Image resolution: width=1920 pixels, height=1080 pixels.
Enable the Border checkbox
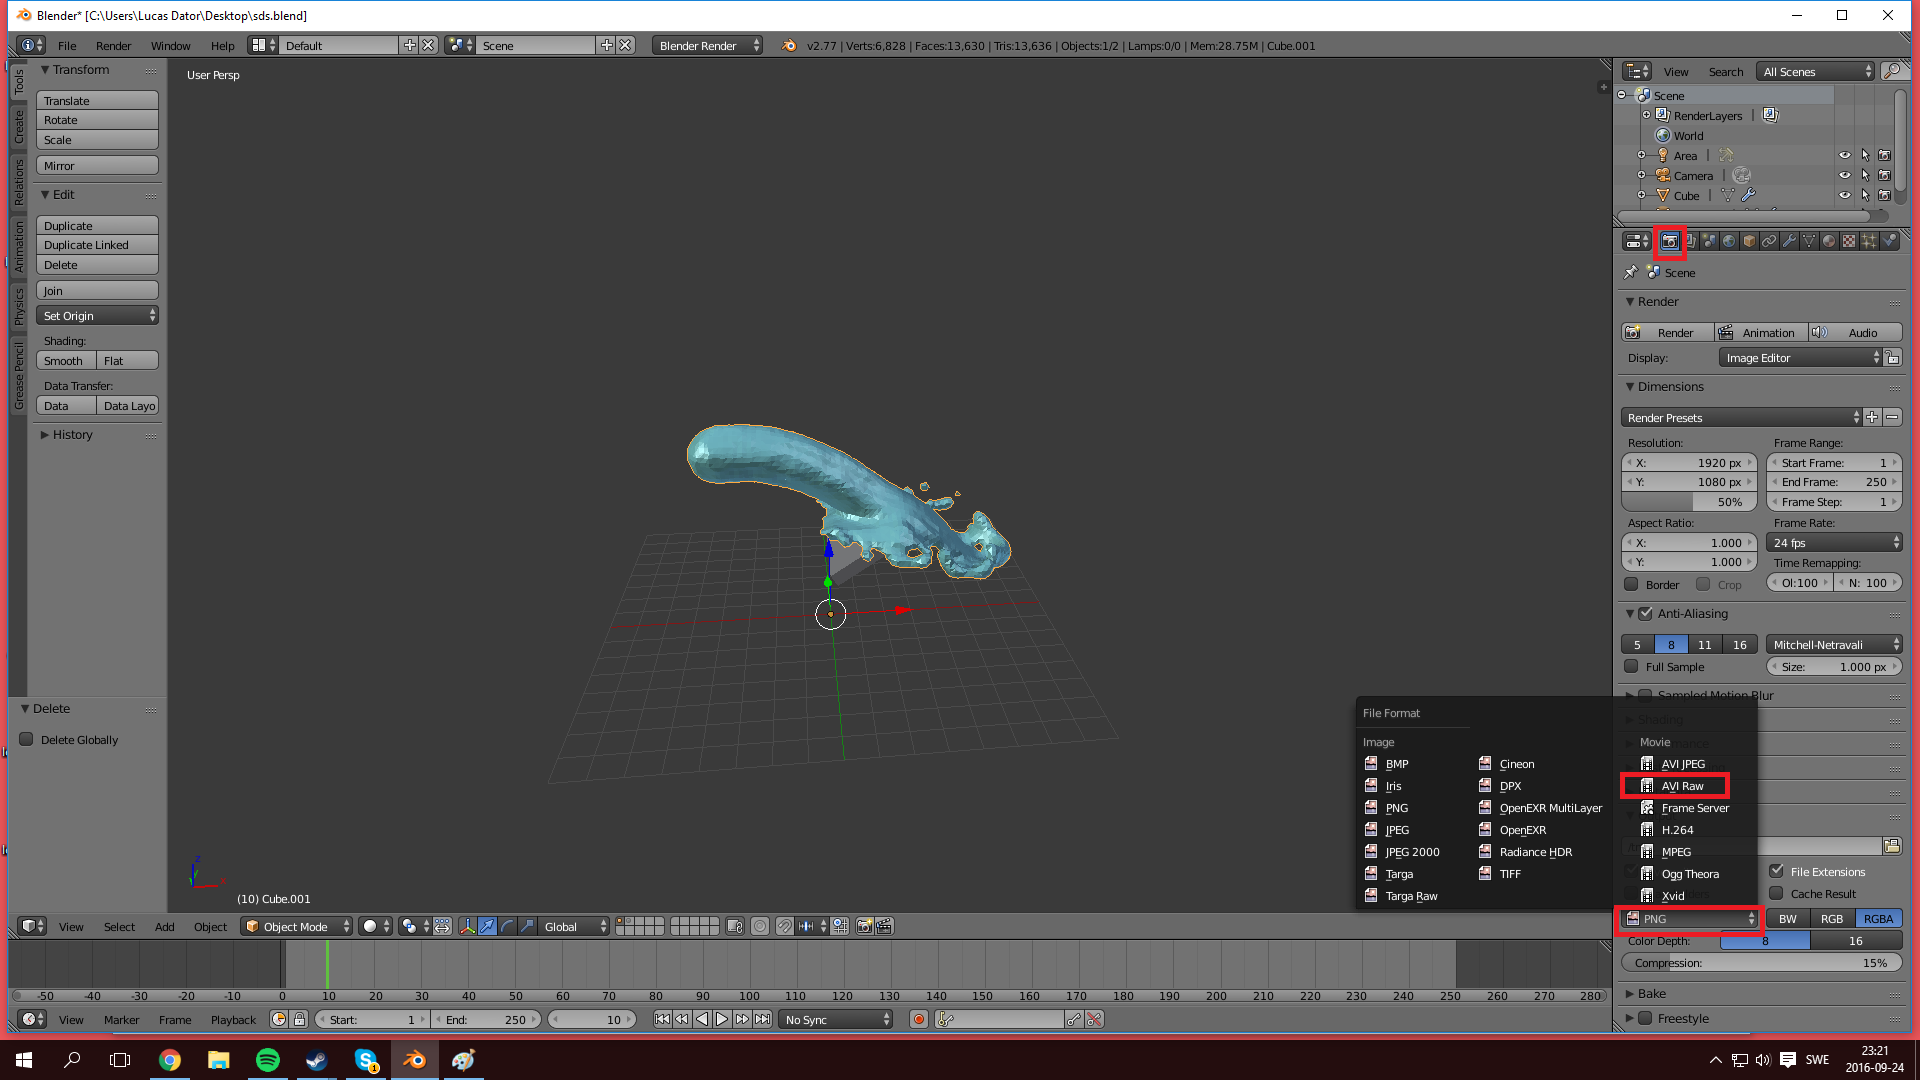pos(1631,584)
